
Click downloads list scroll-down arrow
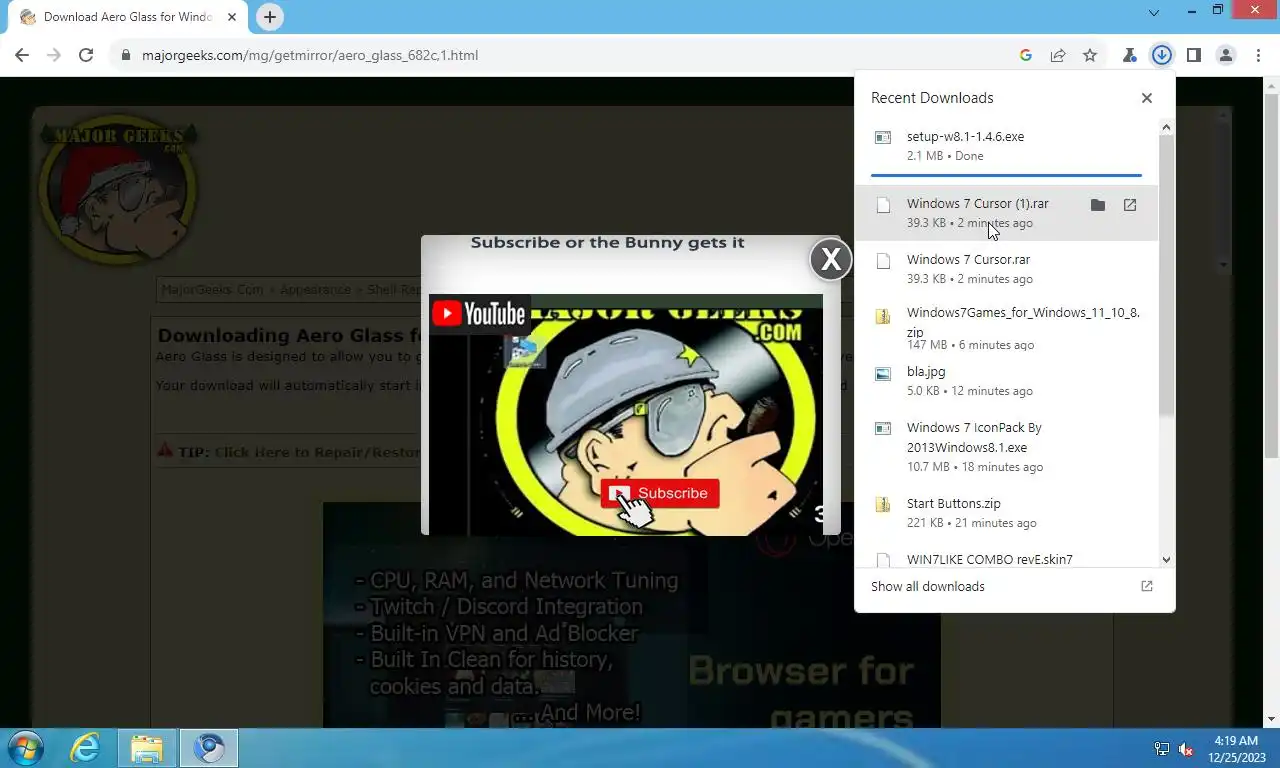[1166, 560]
